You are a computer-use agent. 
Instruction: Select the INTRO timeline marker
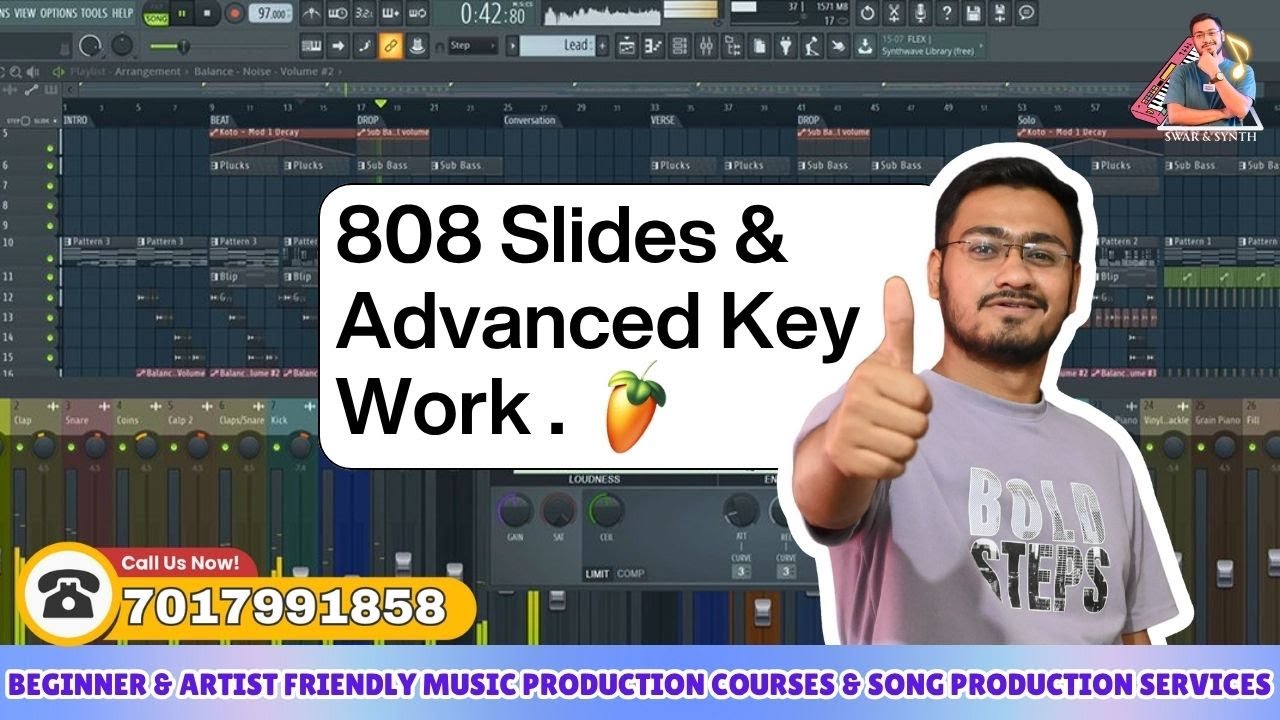coord(76,120)
